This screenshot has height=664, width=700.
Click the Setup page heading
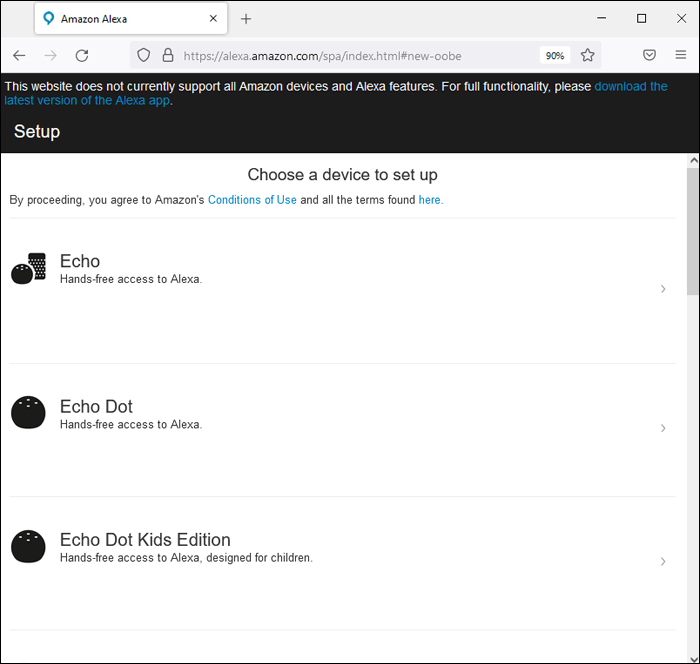(x=37, y=132)
